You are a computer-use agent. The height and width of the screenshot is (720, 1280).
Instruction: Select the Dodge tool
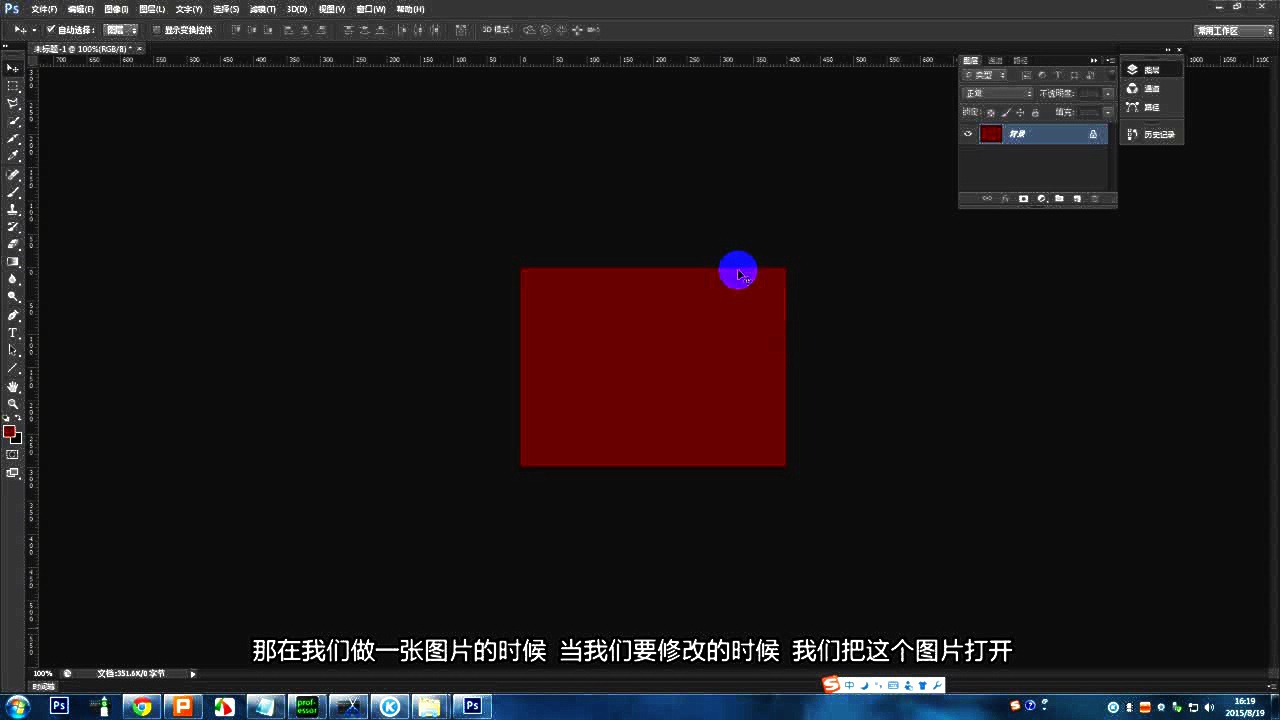click(x=13, y=296)
